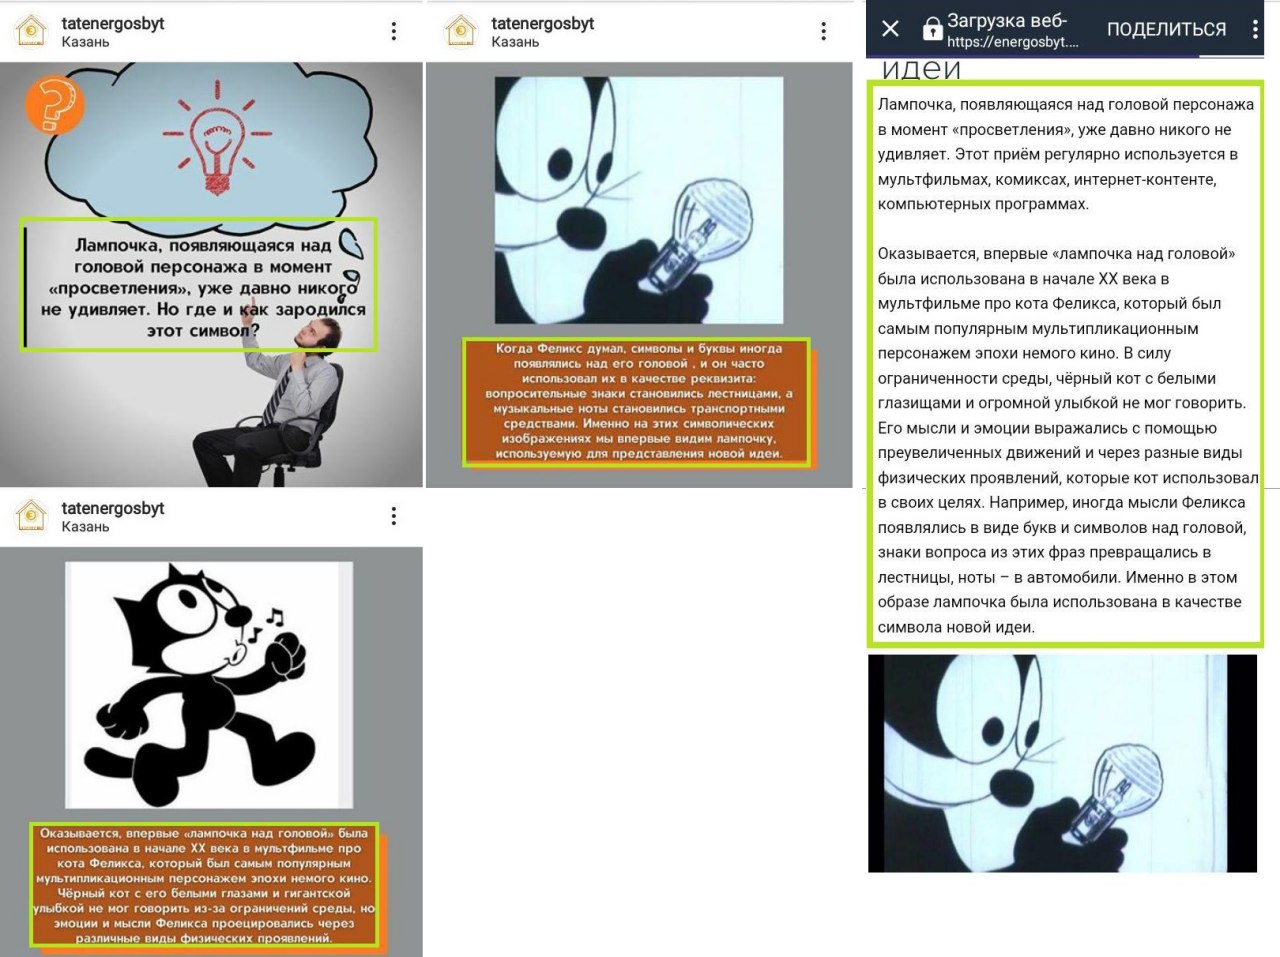Tap Felix with lamp image on web page
The image size is (1280, 957).
[1062, 763]
